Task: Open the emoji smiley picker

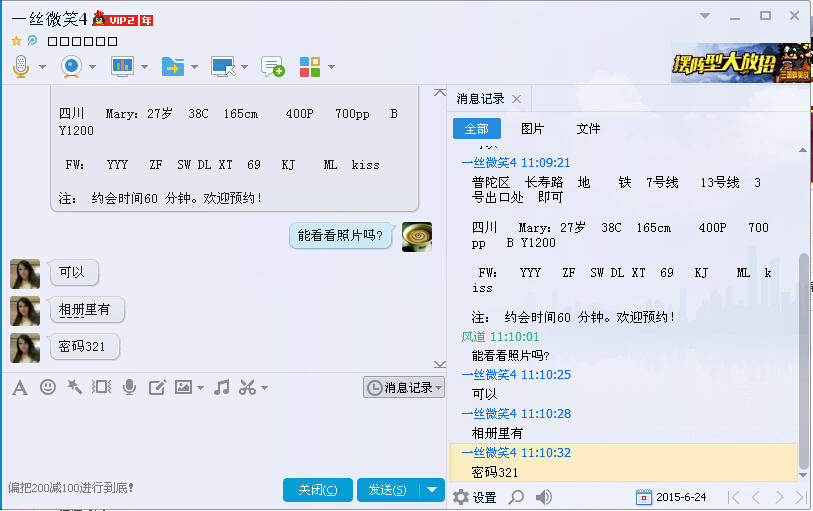Action: point(47,387)
